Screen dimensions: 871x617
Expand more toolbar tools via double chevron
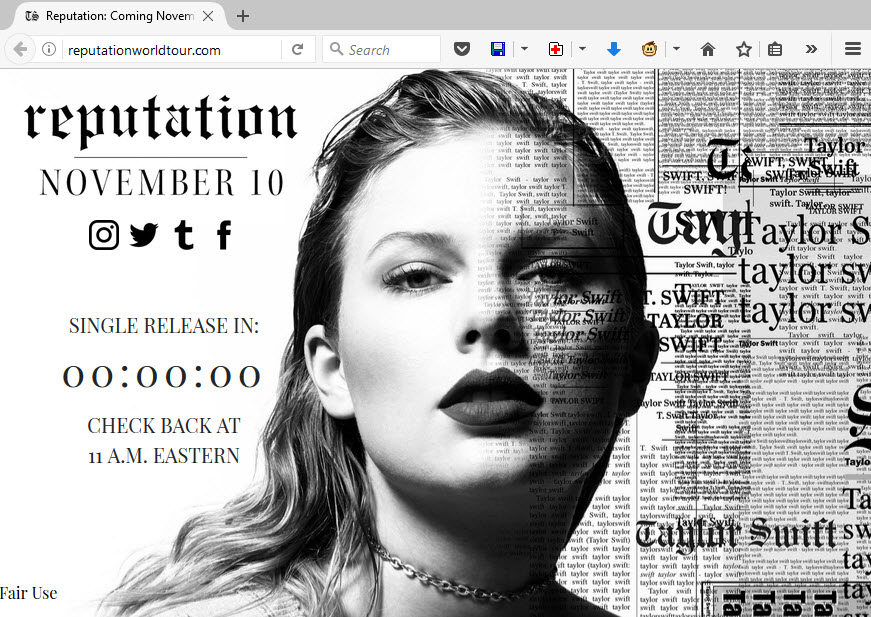pyautogui.click(x=811, y=49)
